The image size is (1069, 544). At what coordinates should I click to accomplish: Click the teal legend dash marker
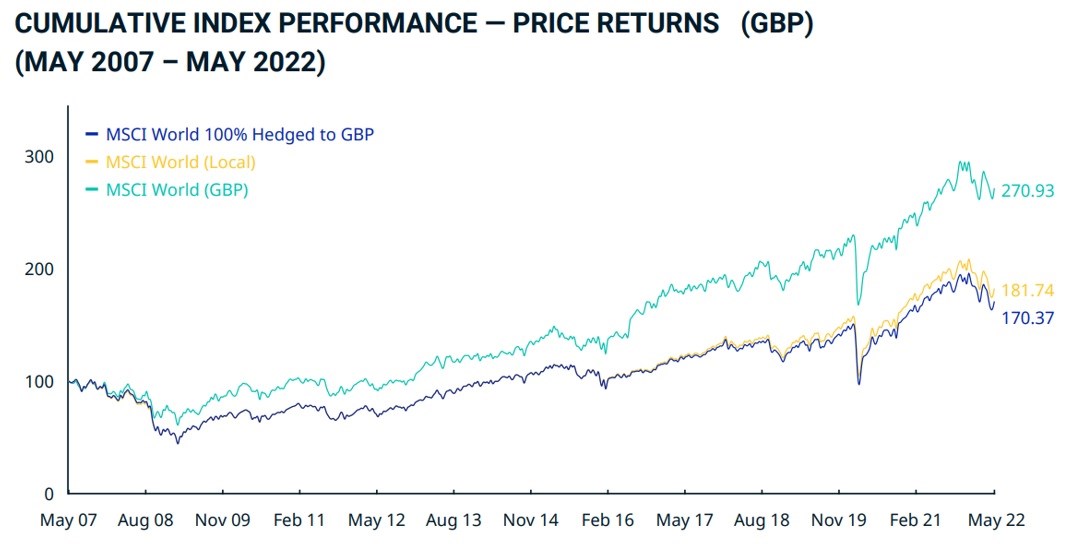92,190
